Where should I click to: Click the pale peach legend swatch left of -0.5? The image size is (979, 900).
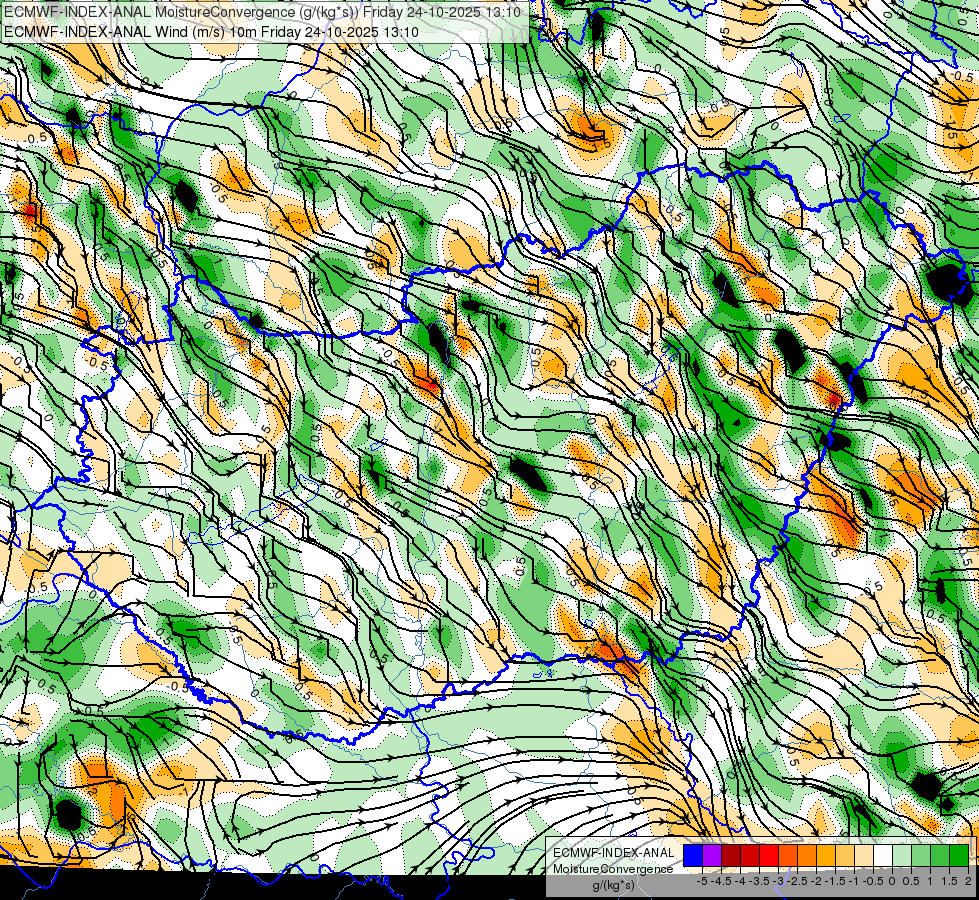click(864, 855)
